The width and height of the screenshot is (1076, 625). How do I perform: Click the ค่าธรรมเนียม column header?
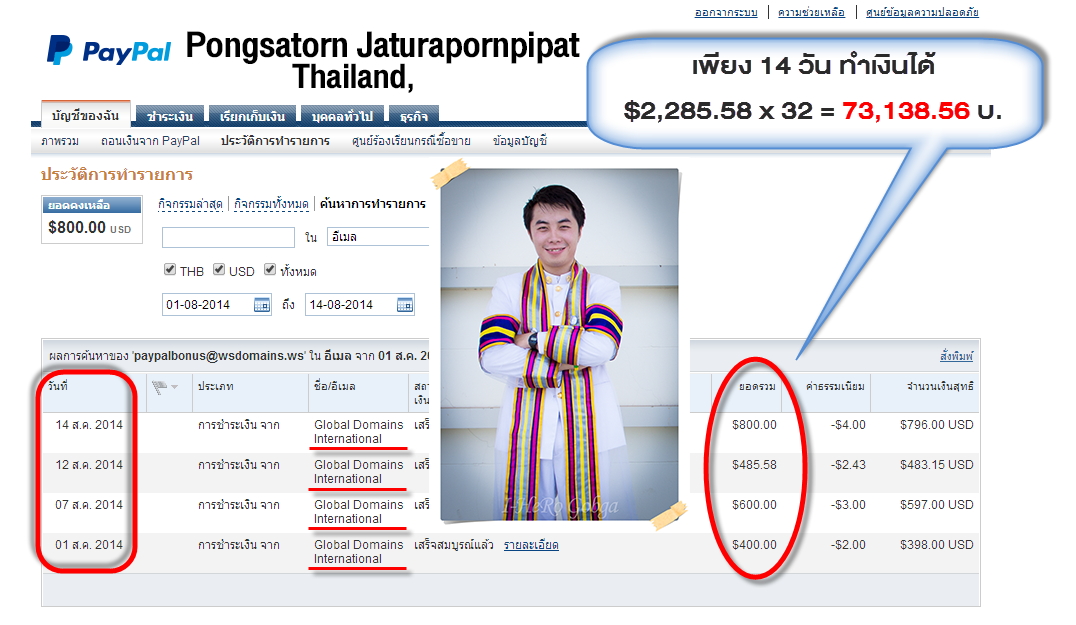coord(835,386)
